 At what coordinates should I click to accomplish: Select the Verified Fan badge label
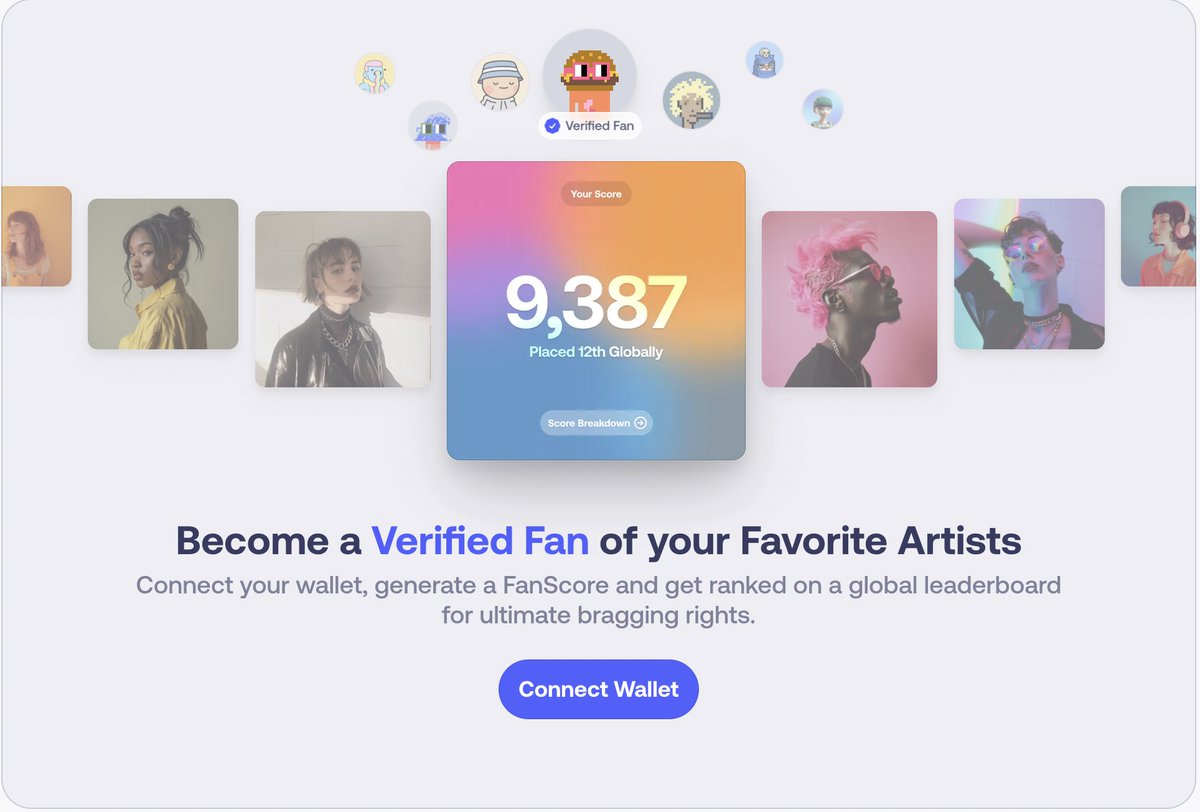click(590, 126)
